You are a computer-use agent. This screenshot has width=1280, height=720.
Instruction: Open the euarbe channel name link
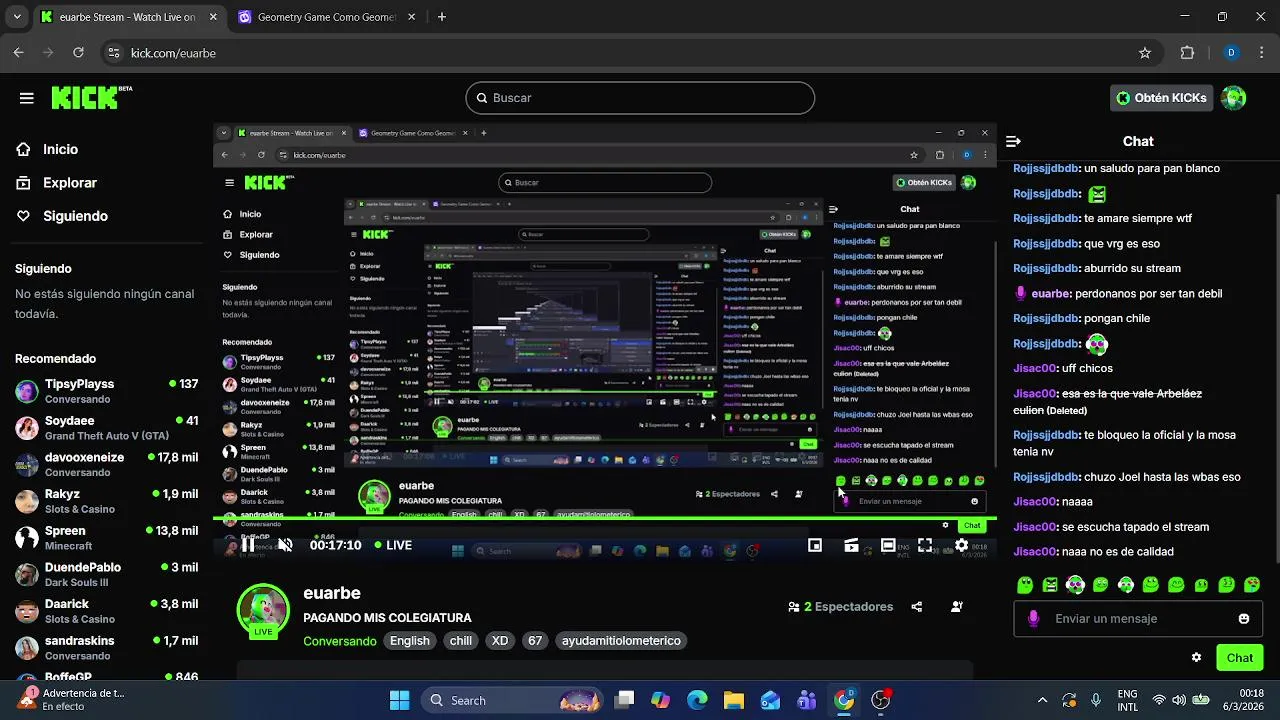point(332,593)
